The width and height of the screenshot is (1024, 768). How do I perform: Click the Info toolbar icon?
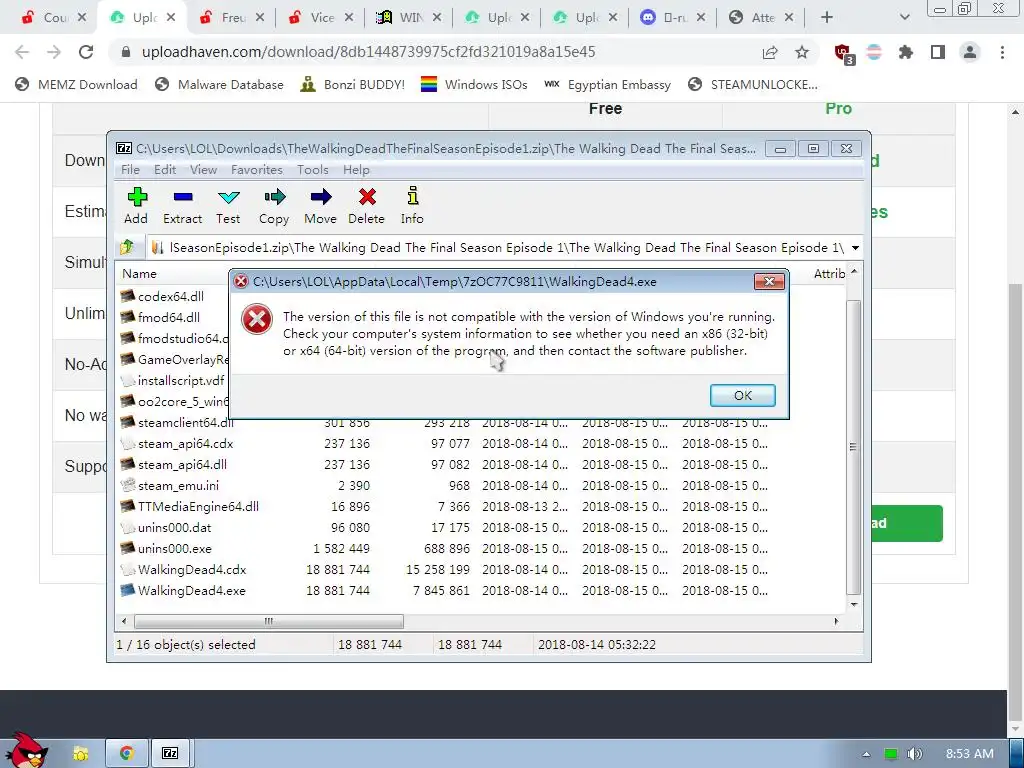412,206
